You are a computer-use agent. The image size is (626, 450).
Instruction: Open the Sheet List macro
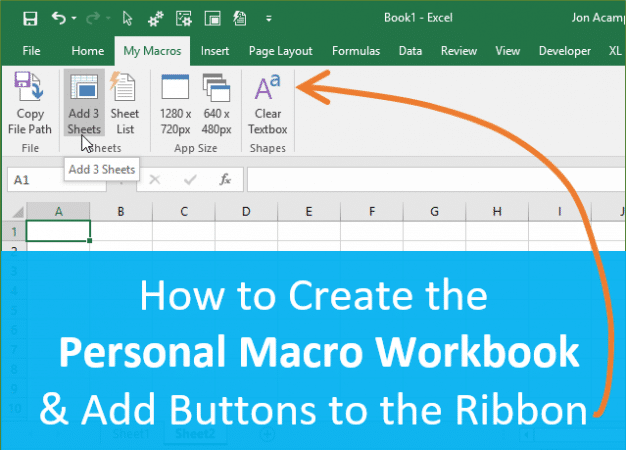point(124,105)
